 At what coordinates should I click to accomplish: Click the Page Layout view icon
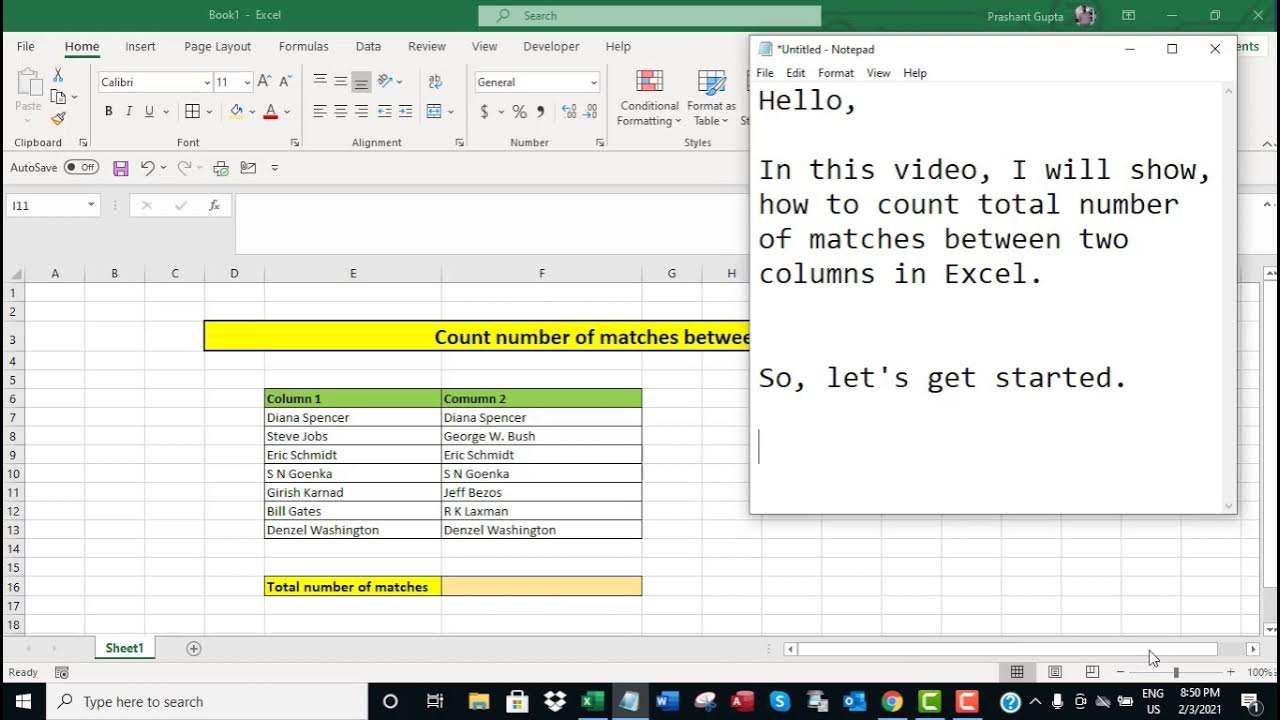point(1055,672)
